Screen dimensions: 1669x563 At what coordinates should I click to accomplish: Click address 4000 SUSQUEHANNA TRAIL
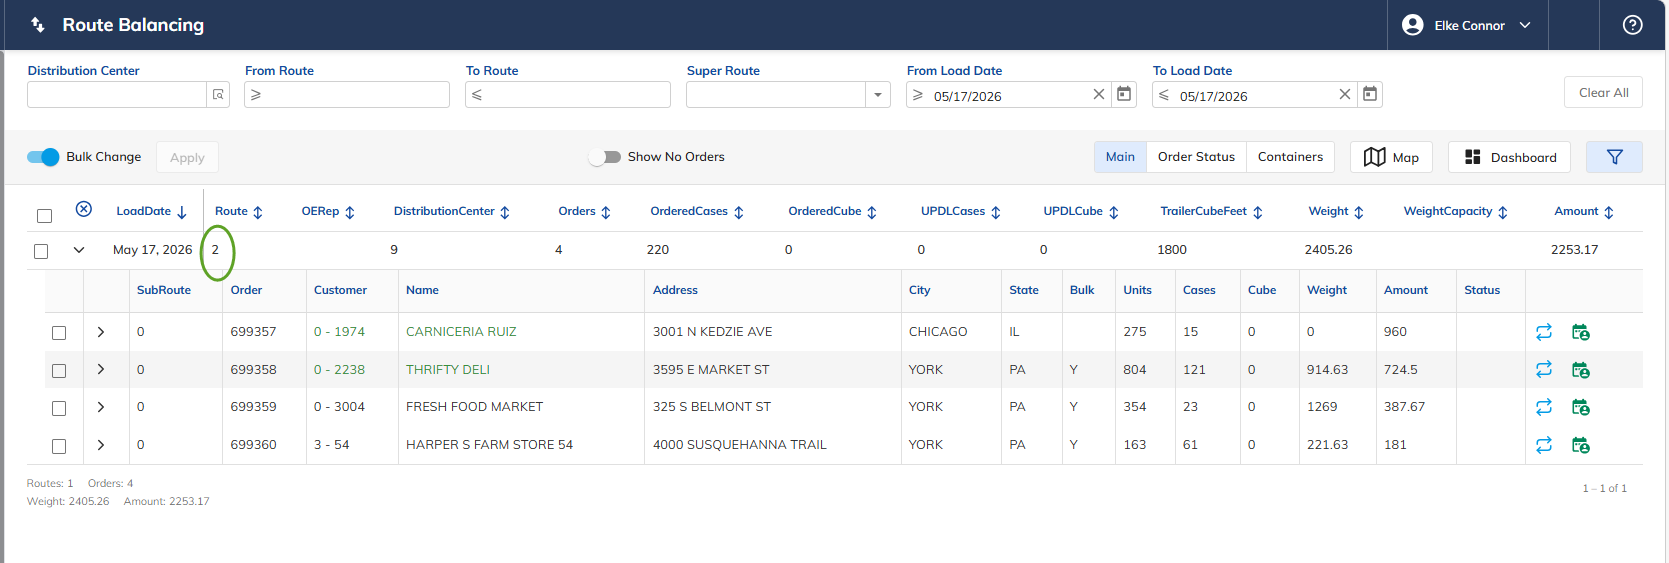pyautogui.click(x=740, y=445)
